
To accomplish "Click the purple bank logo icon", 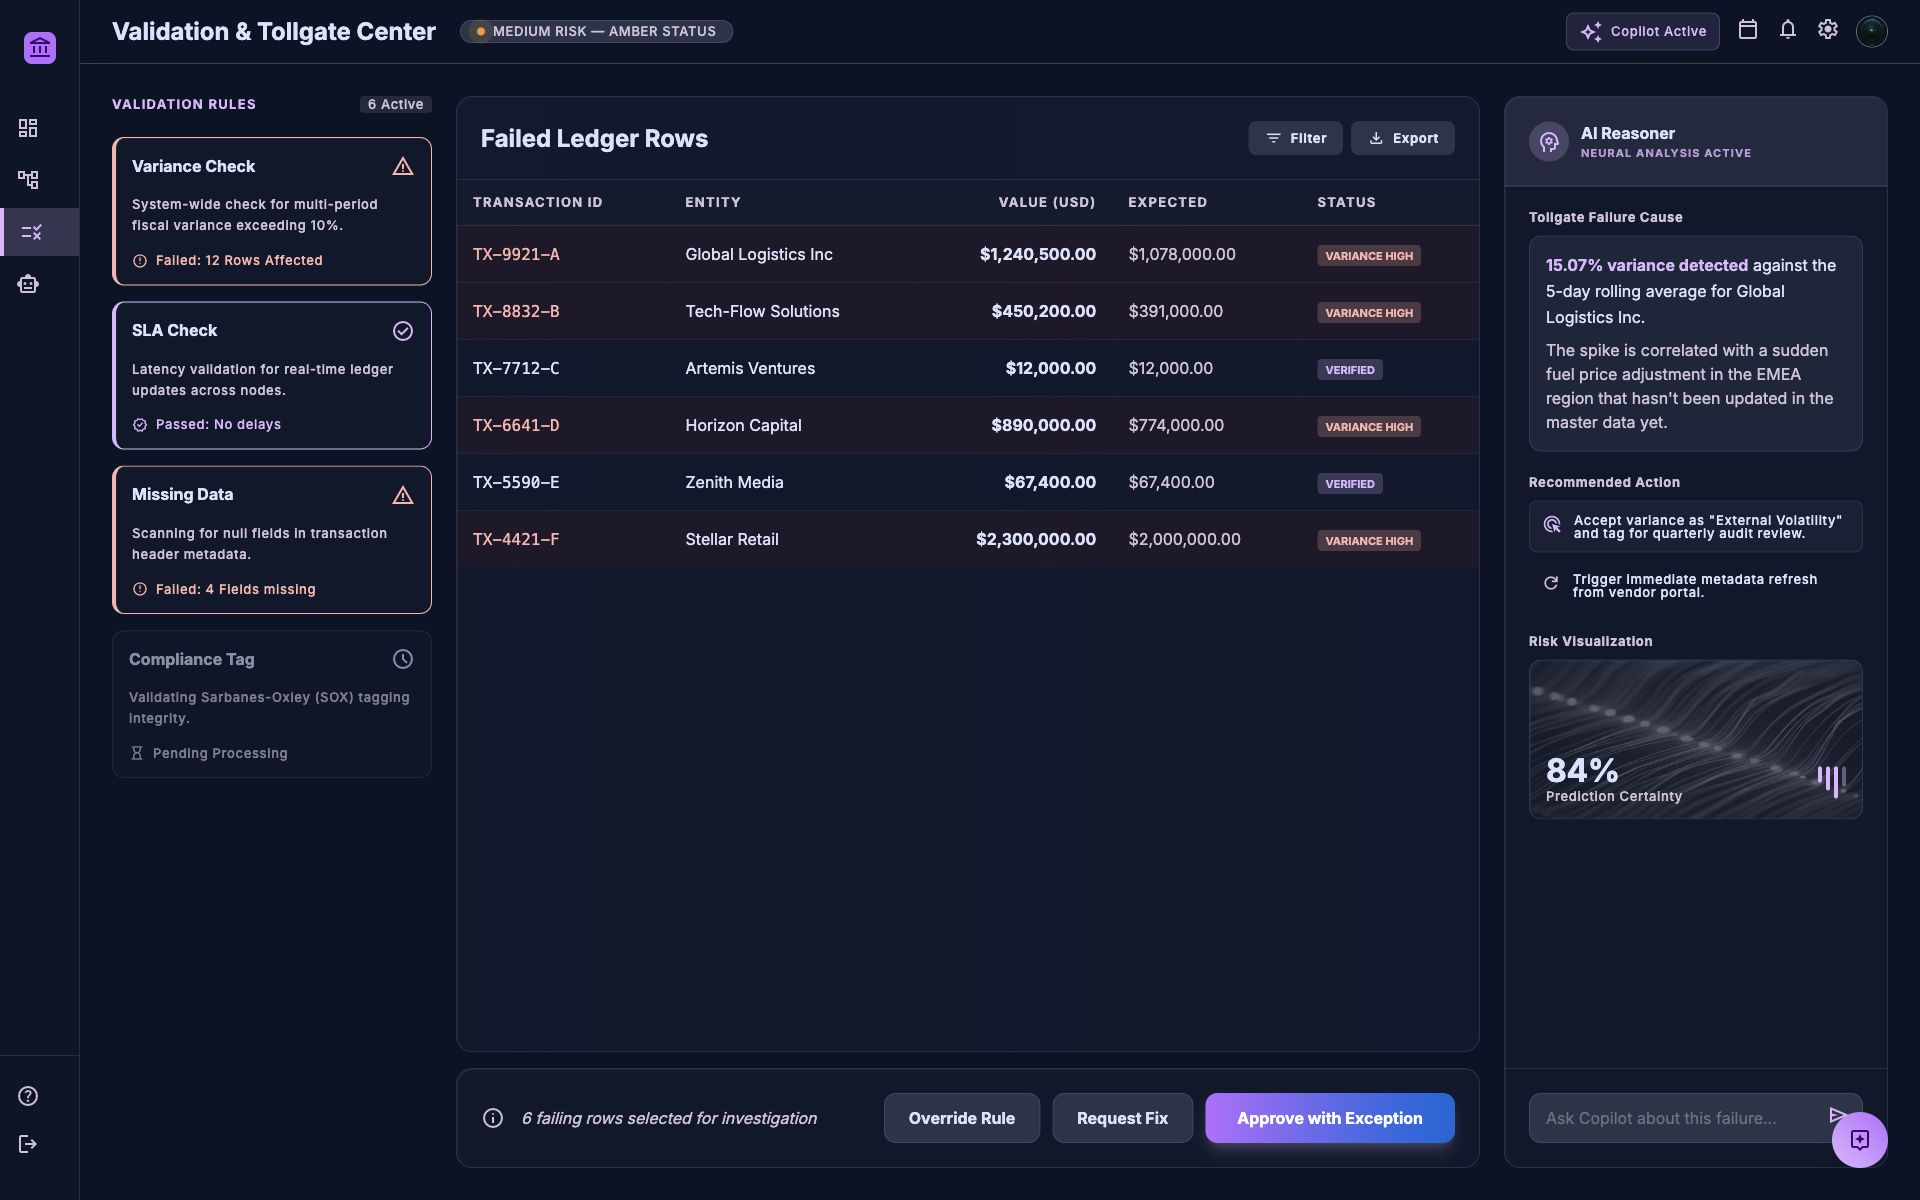I will [x=40, y=47].
